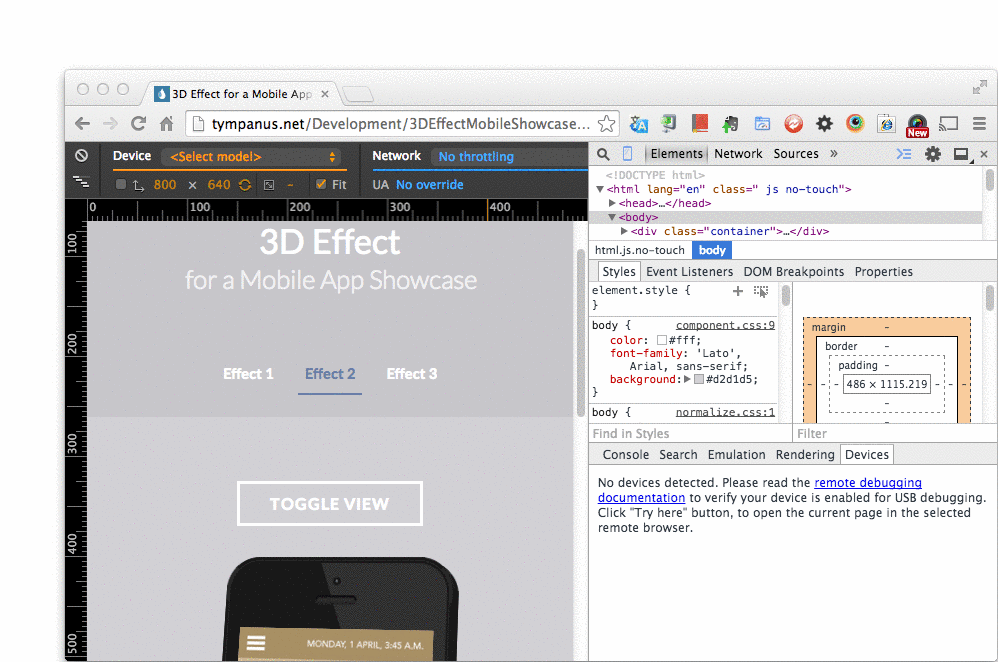Click the reset emulation icon
This screenshot has width=998, height=662.
coord(82,156)
